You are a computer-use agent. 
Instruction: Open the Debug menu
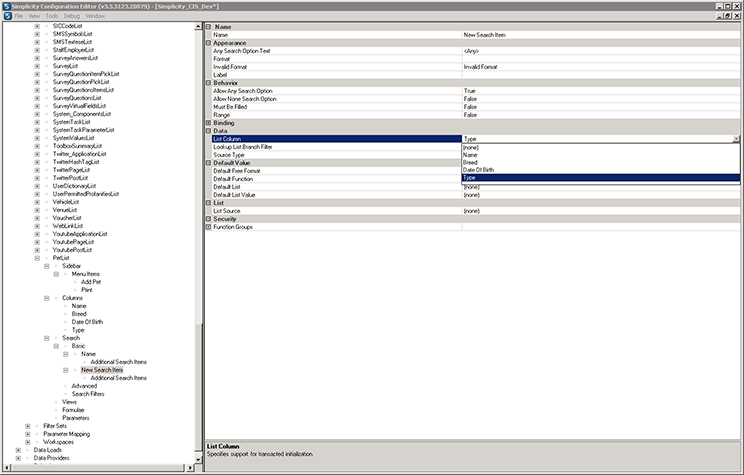(72, 16)
